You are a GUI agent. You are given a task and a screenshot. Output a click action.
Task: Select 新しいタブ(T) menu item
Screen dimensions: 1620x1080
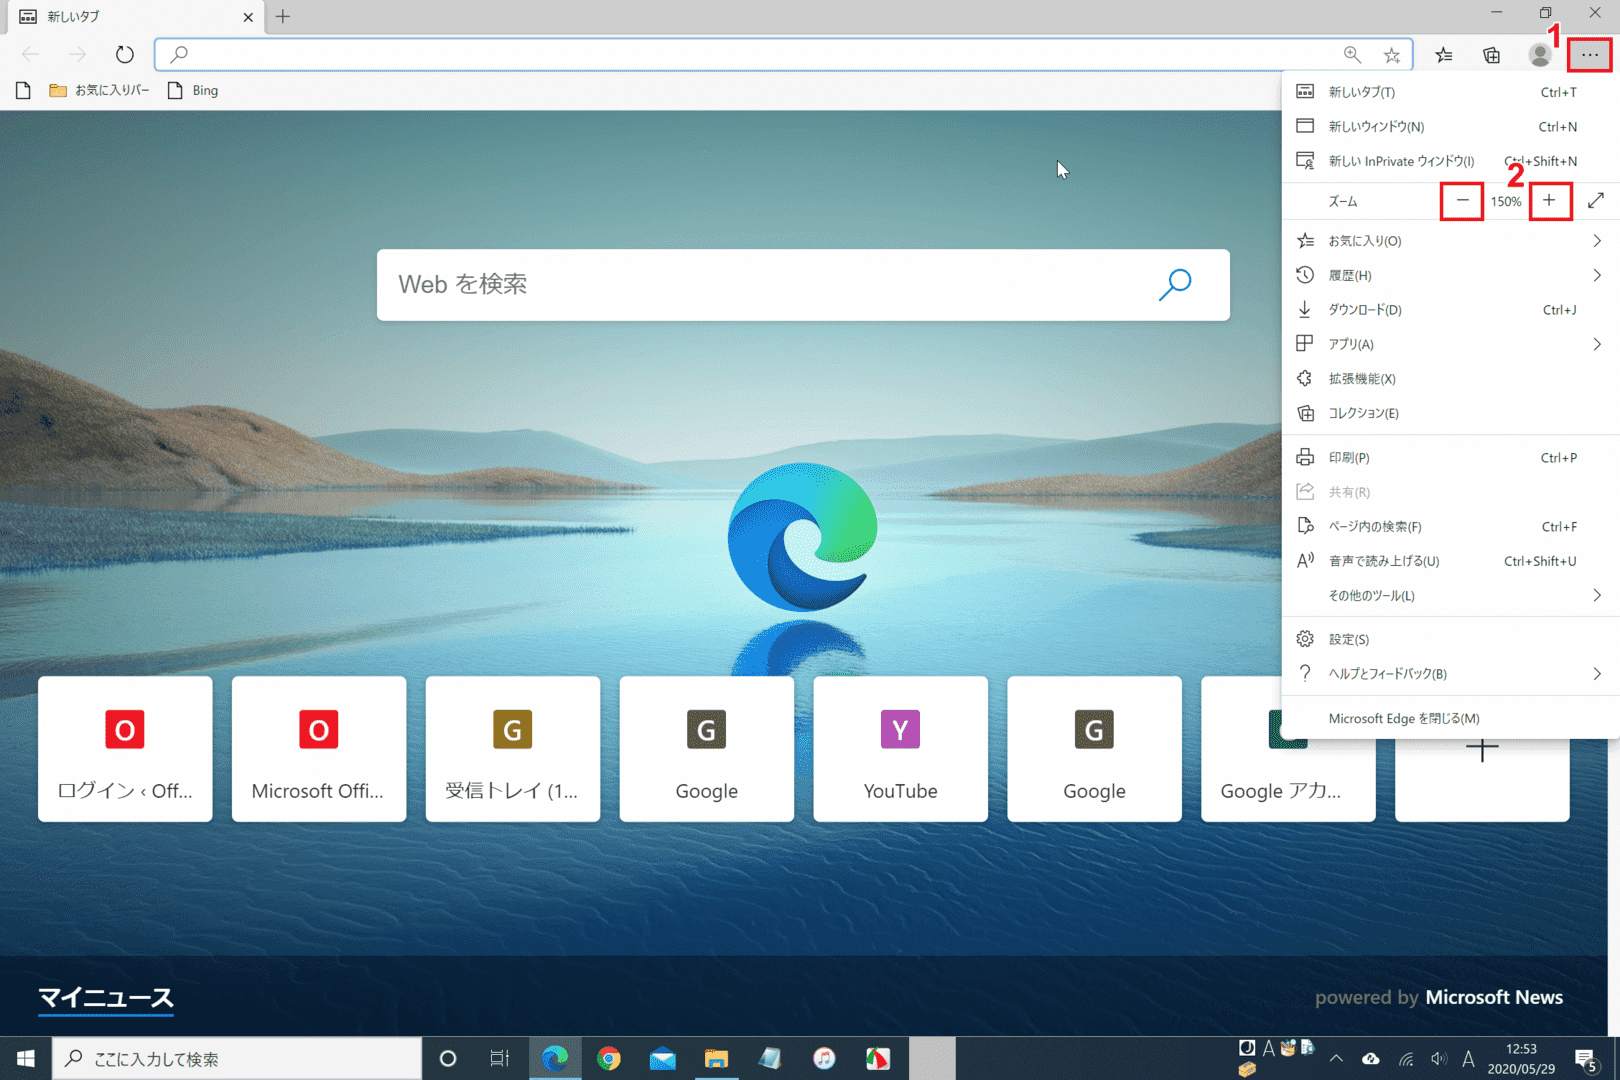tap(1450, 92)
